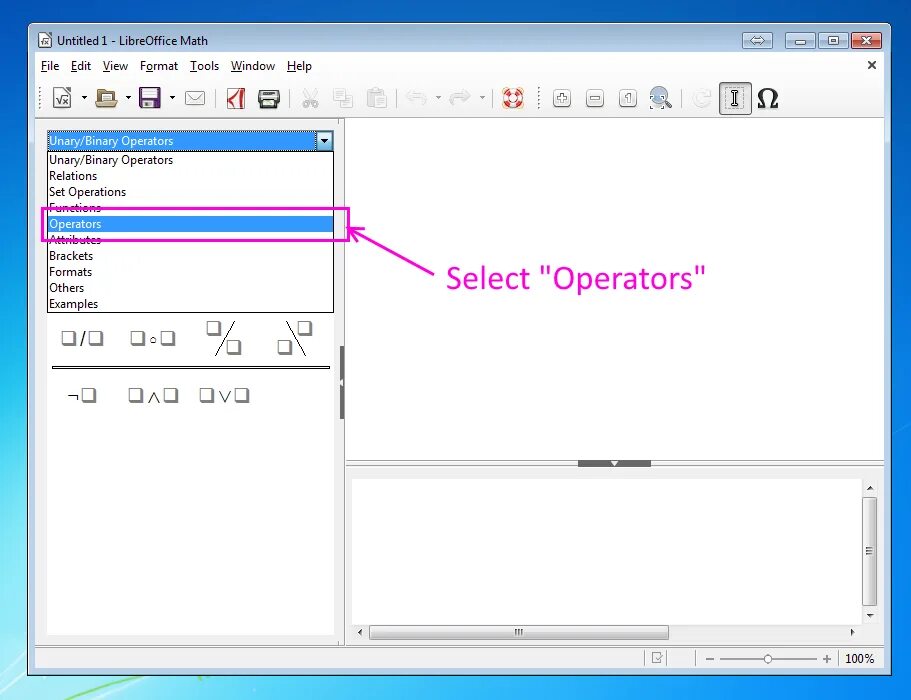Click the email document envelope icon
This screenshot has height=700, width=911.
coord(195,98)
